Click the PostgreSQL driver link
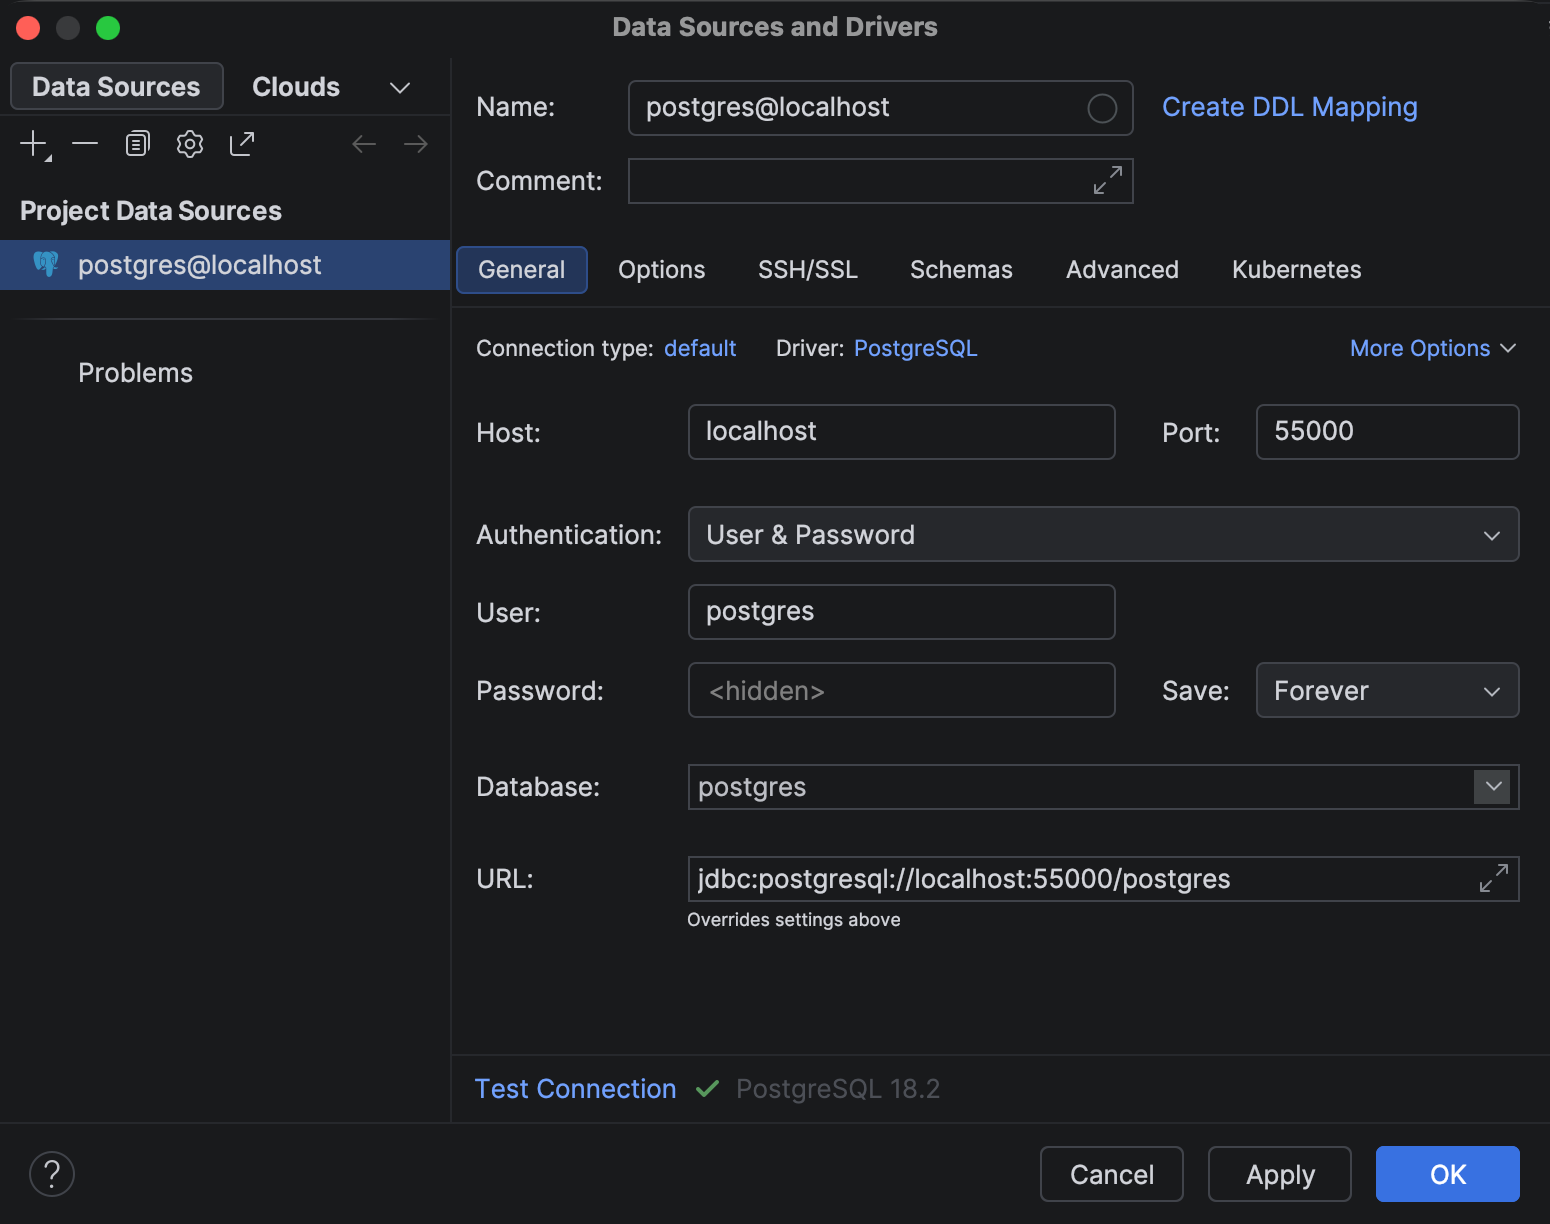Image resolution: width=1550 pixels, height=1224 pixels. point(915,348)
